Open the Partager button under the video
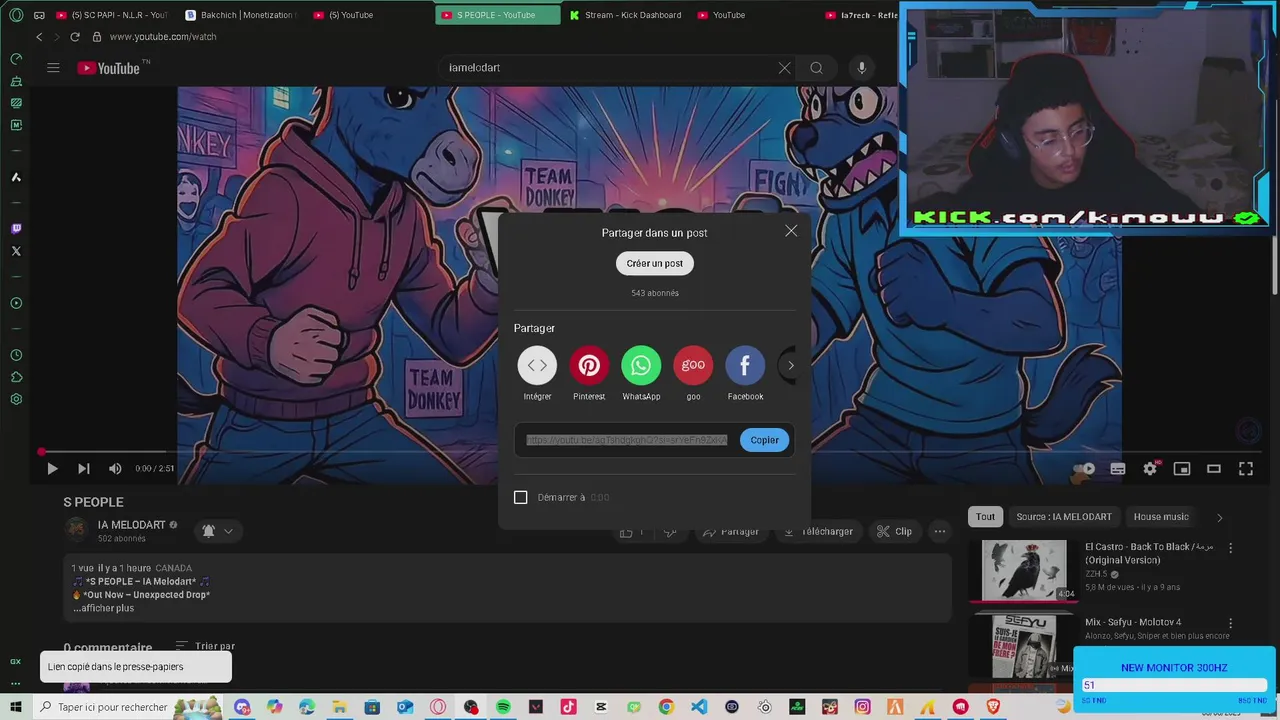 pyautogui.click(x=731, y=532)
